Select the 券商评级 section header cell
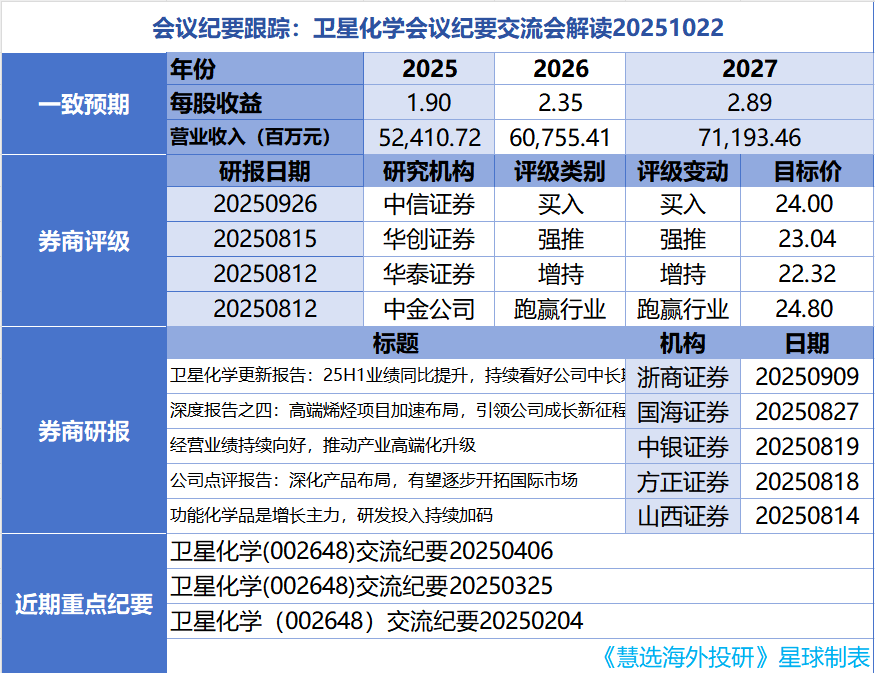The width and height of the screenshot is (875, 673). 84,241
